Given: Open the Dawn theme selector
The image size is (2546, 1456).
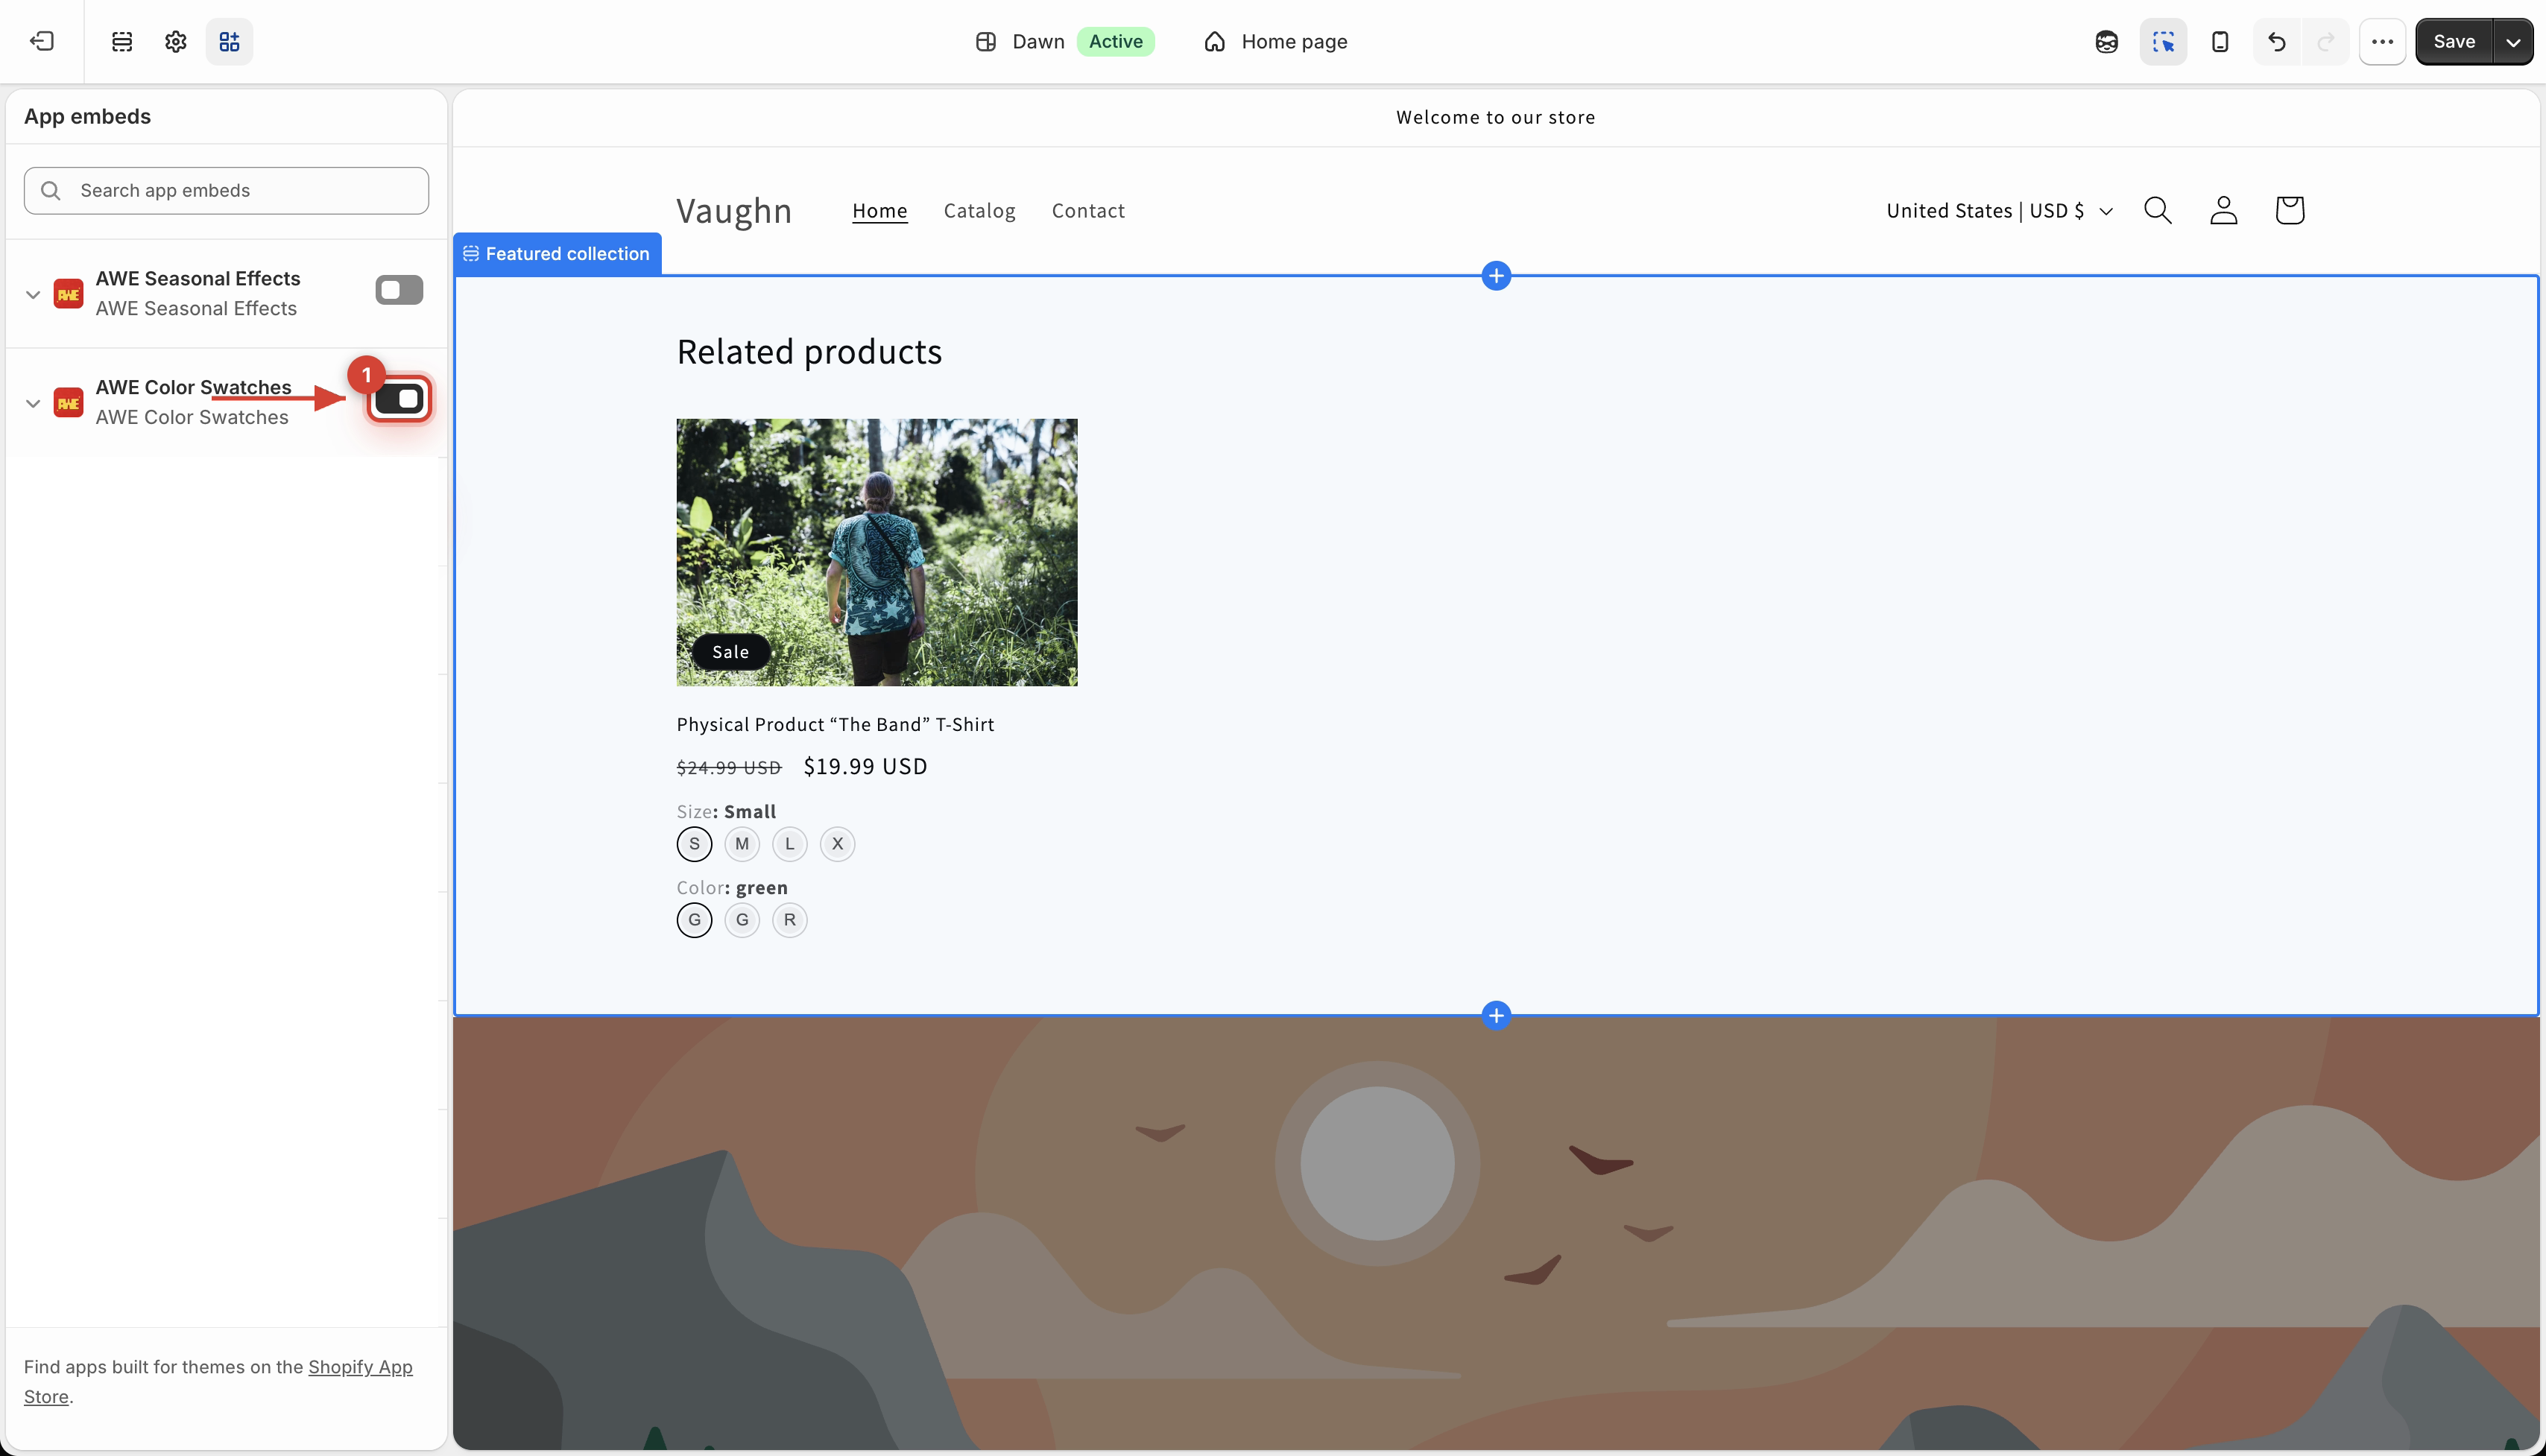Looking at the screenshot, I should tap(1064, 41).
